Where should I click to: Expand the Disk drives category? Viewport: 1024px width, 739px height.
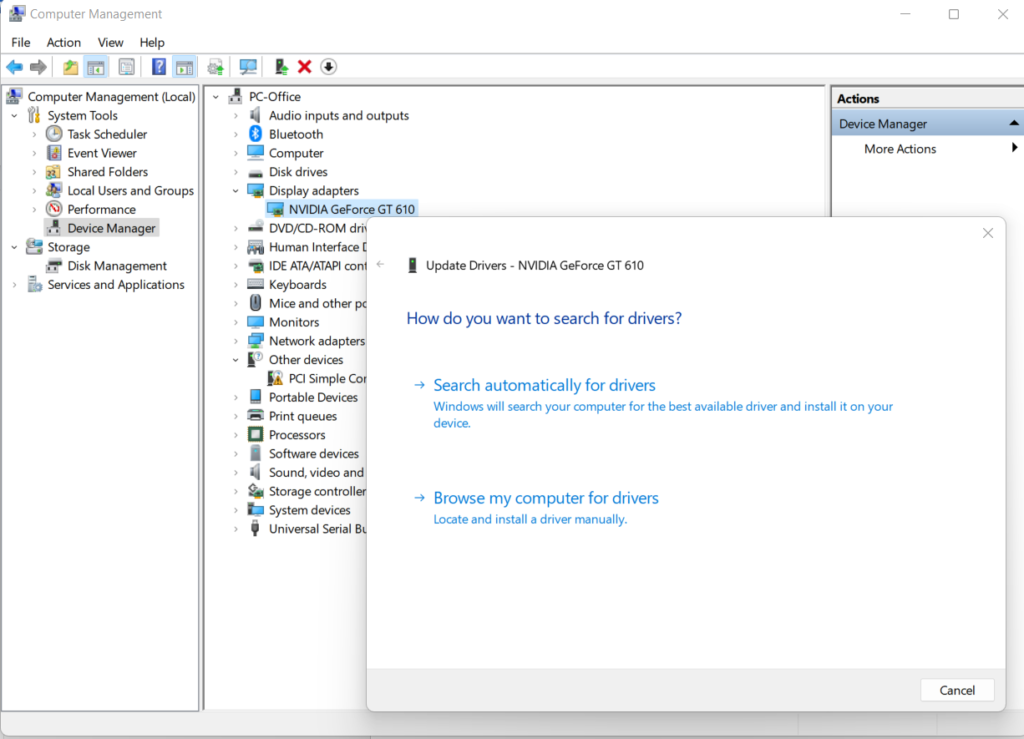click(236, 172)
